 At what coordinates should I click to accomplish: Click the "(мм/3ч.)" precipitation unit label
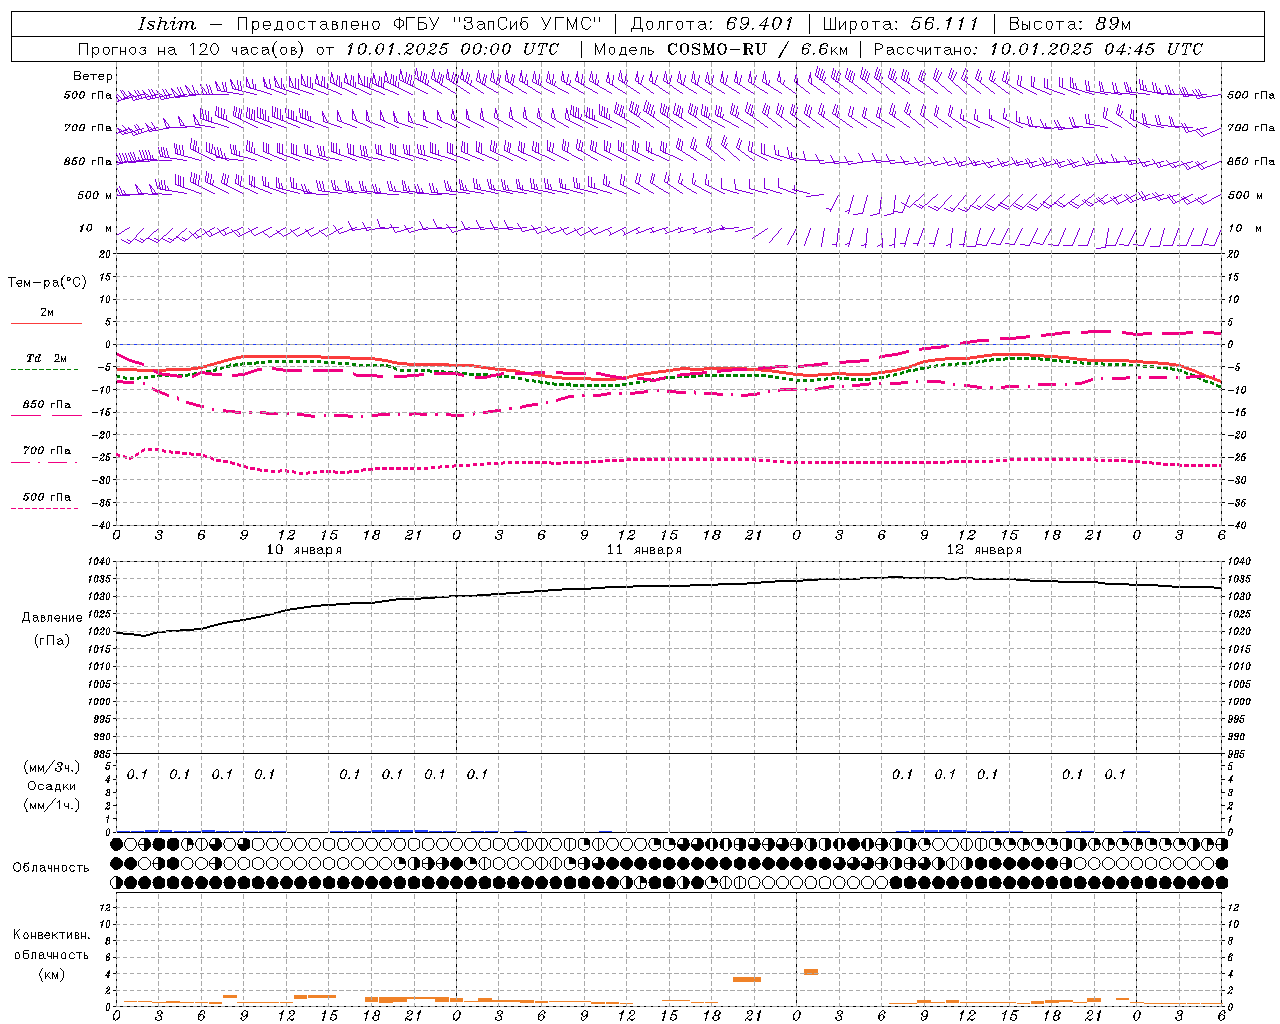[x=52, y=768]
